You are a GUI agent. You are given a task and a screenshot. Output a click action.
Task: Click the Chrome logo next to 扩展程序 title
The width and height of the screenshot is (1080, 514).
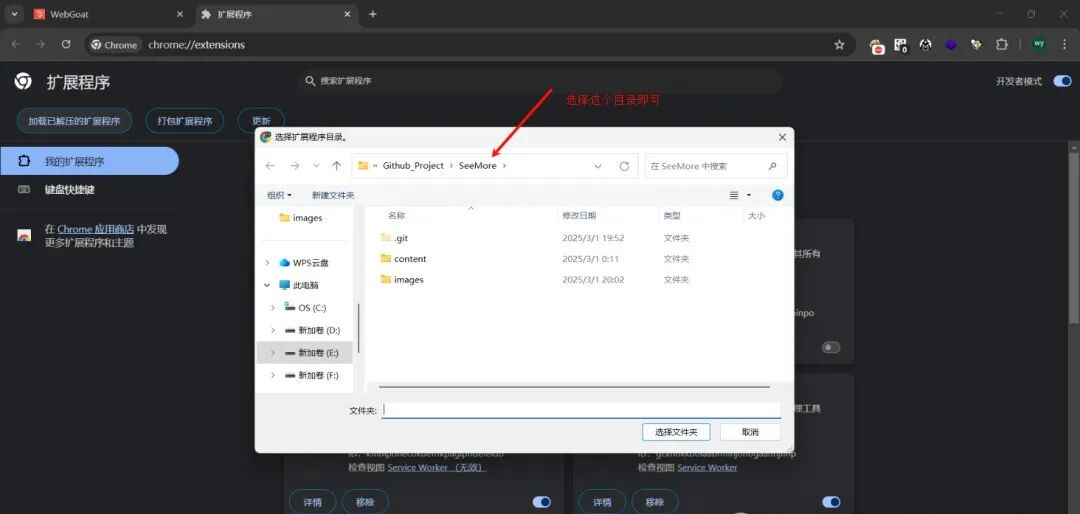[23, 82]
